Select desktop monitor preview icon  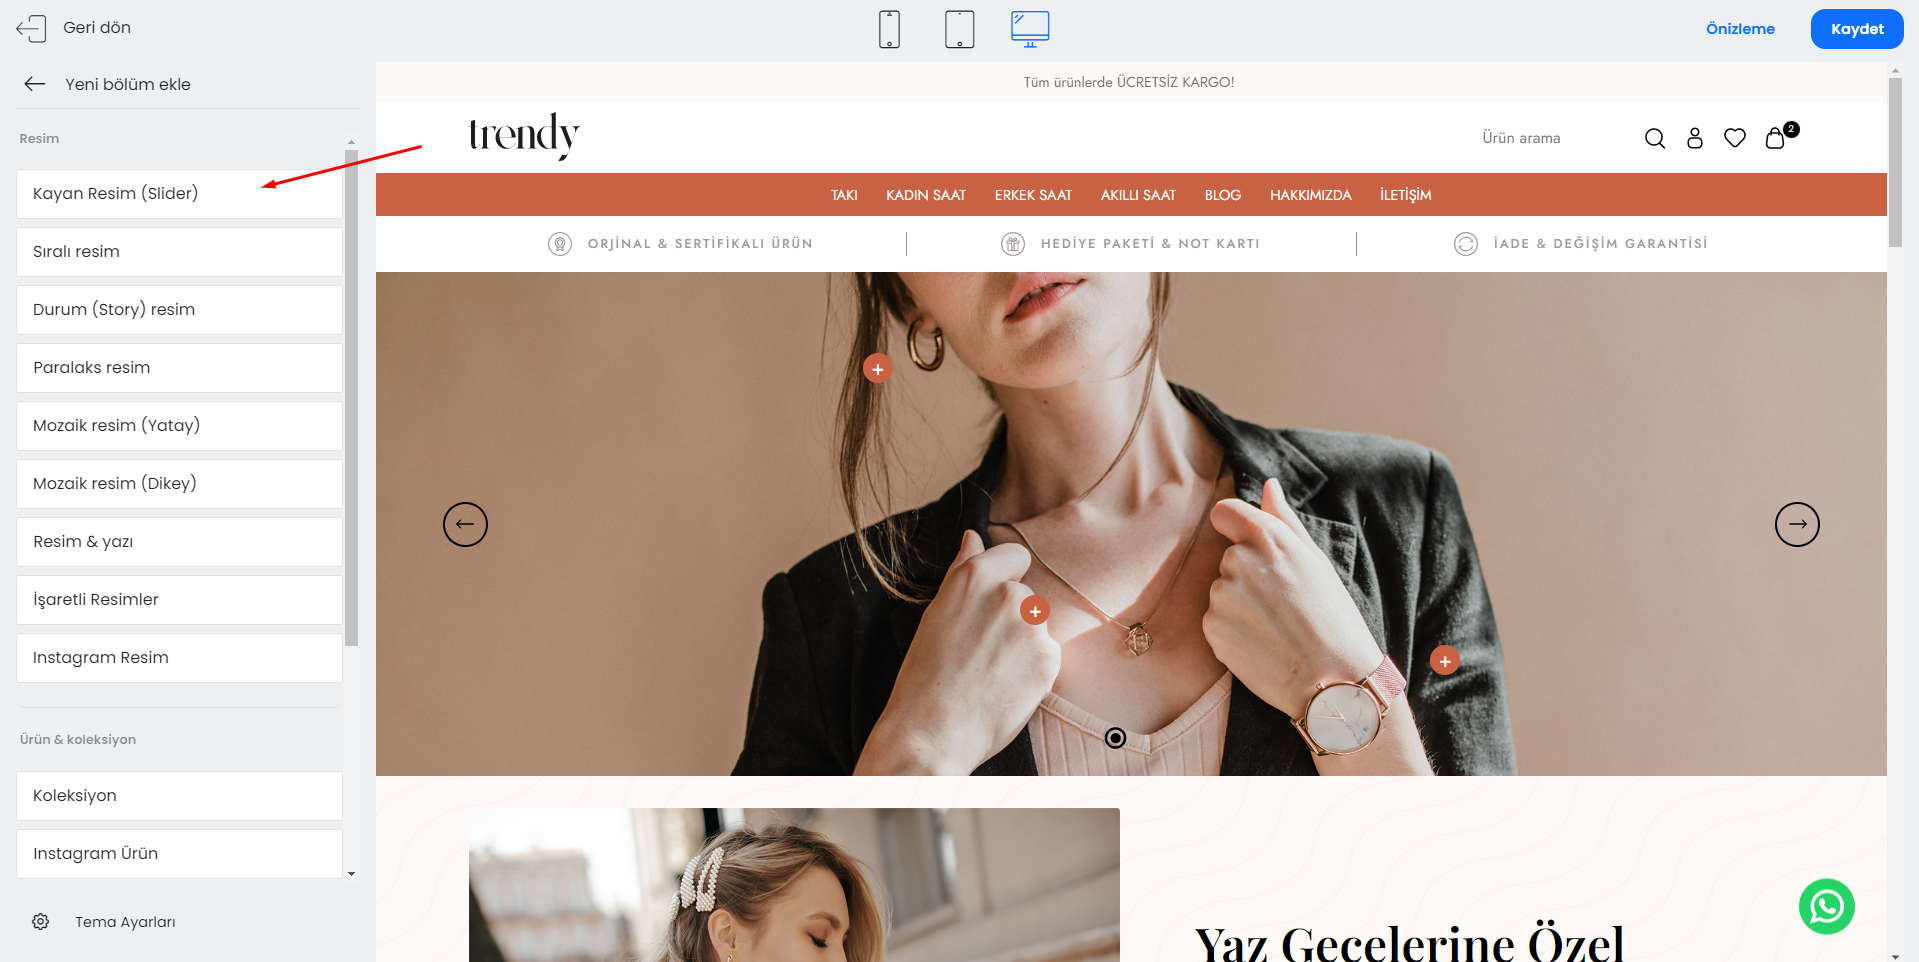[1030, 29]
